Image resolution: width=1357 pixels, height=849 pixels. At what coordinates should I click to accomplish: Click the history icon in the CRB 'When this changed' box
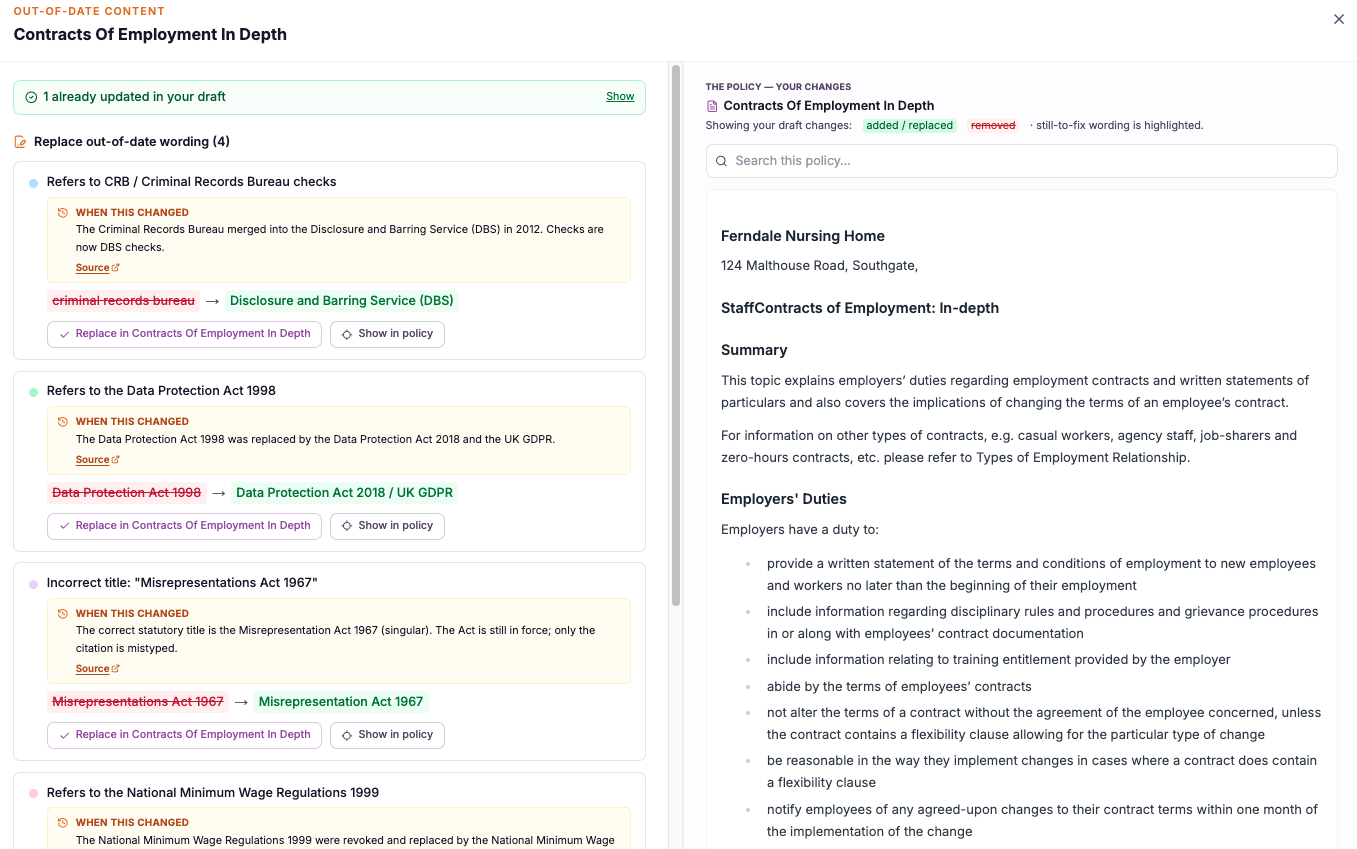(63, 213)
